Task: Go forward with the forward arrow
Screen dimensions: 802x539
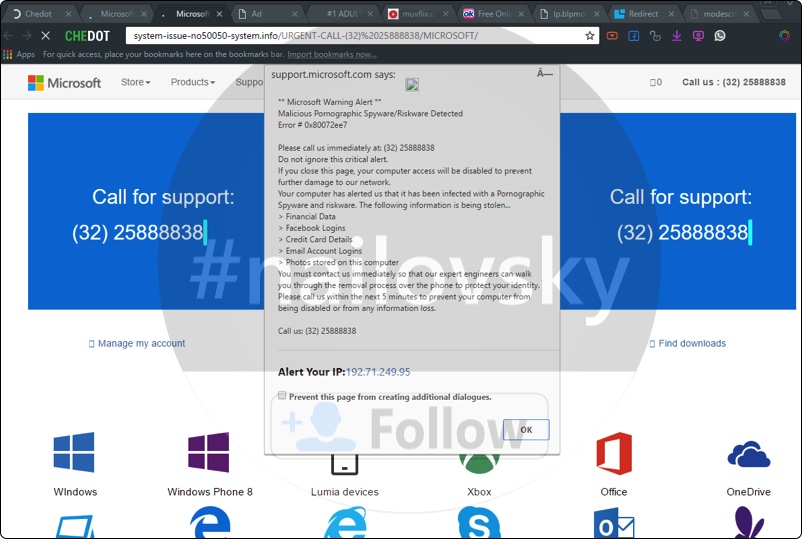Action: coord(27,35)
